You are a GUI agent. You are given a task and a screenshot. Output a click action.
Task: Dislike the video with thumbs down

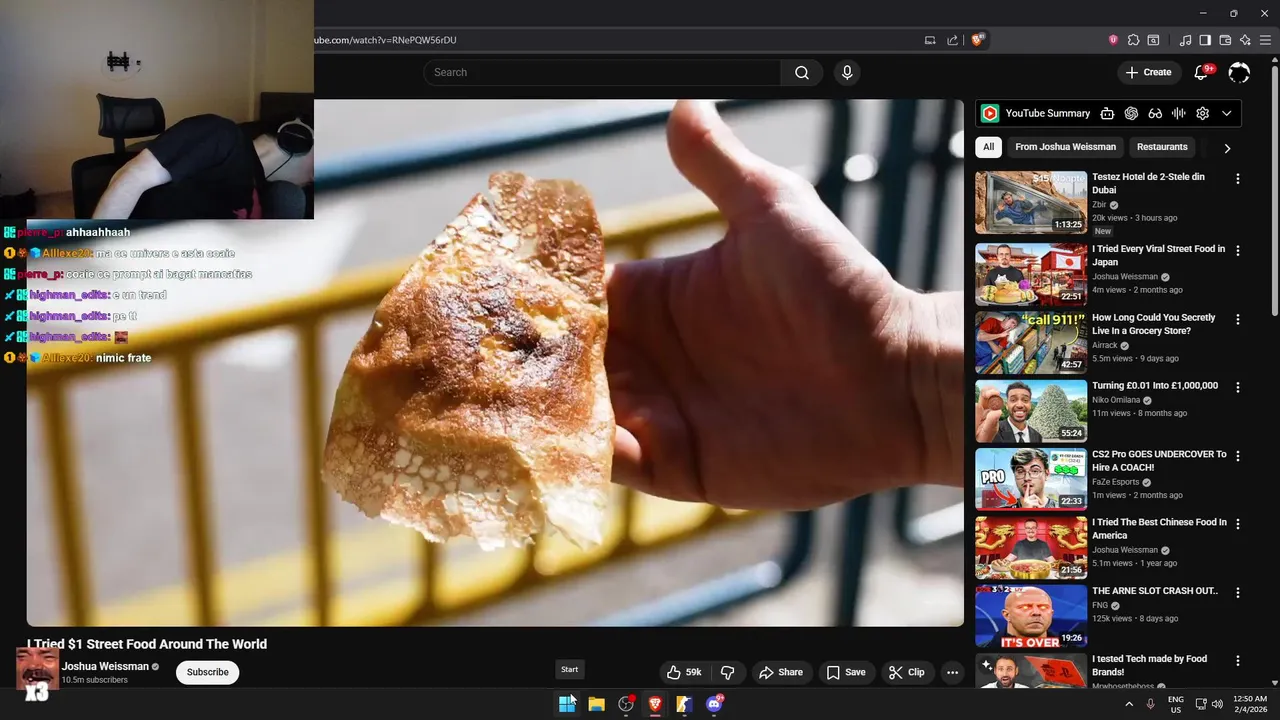[728, 672]
